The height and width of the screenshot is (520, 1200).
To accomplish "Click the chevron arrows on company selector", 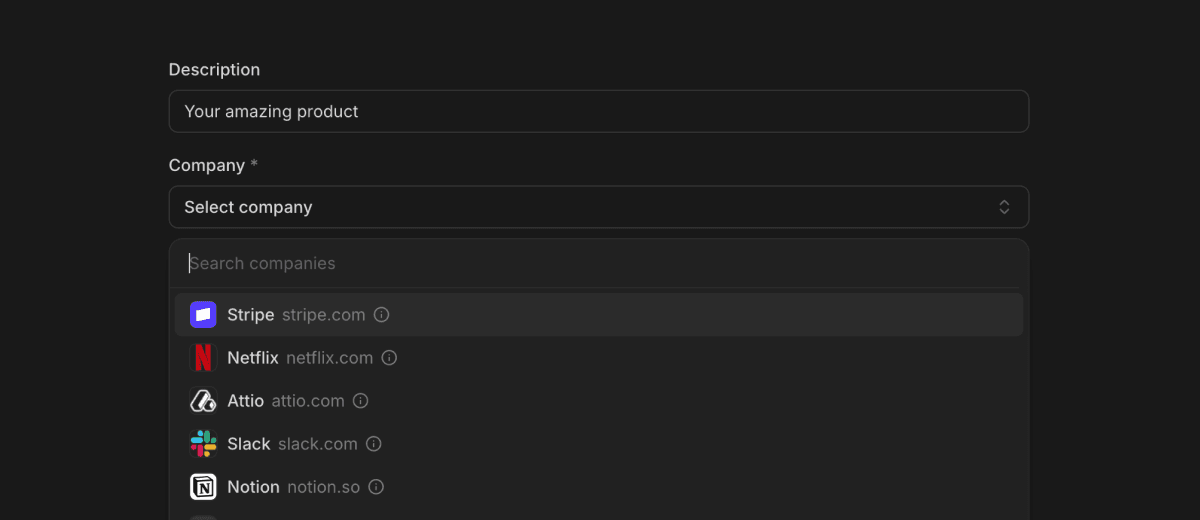I will [1004, 207].
